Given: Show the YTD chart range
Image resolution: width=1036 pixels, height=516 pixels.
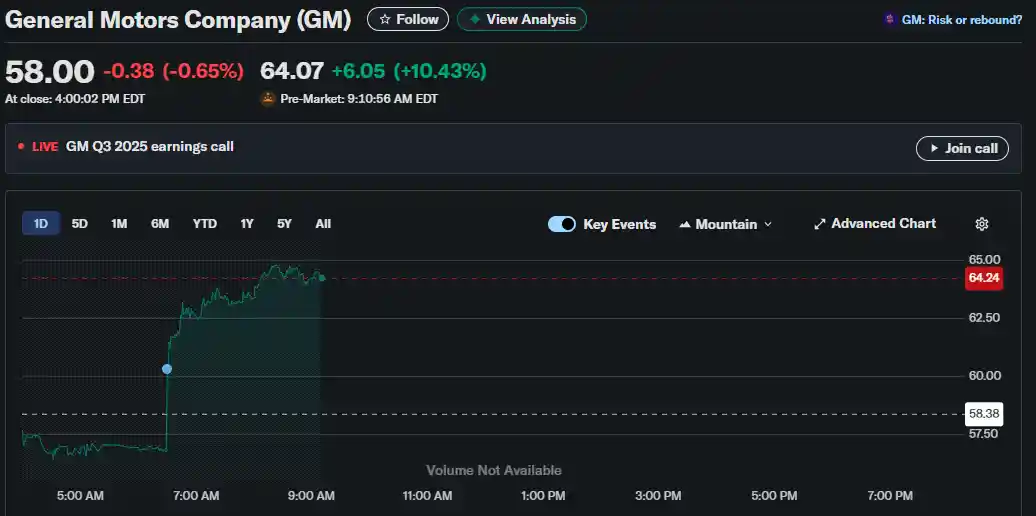Looking at the screenshot, I should (x=204, y=224).
